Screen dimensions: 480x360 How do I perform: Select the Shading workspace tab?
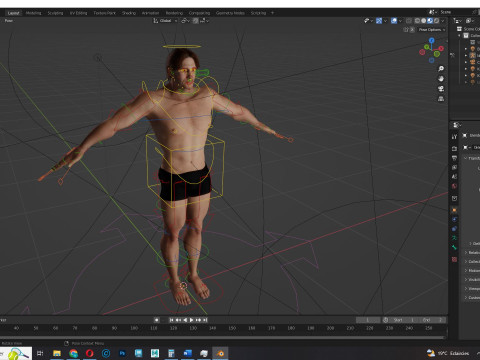pyautogui.click(x=129, y=13)
